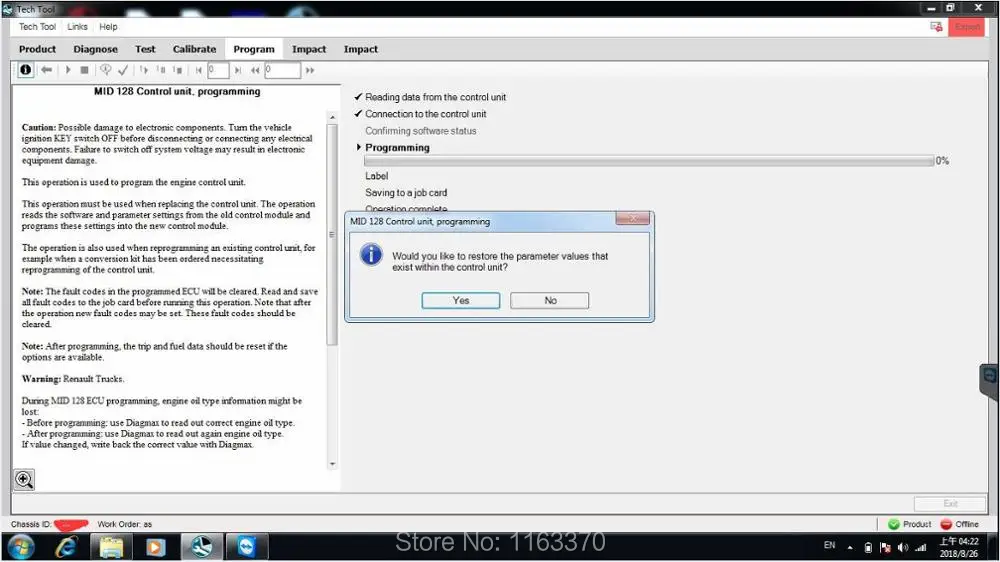Show hidden system tray icons

[x=850, y=547]
